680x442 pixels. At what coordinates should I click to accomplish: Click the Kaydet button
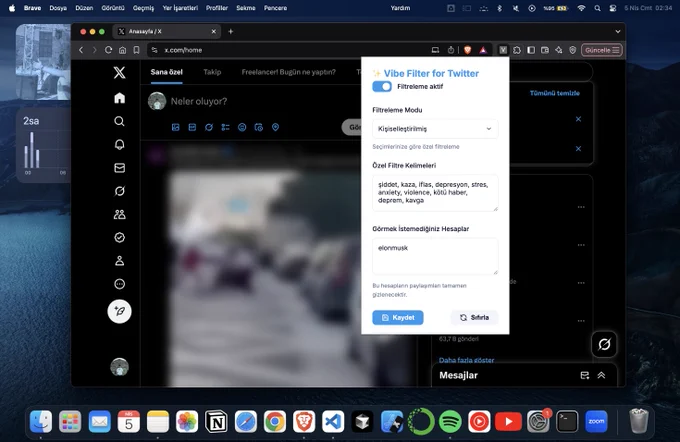tap(398, 318)
